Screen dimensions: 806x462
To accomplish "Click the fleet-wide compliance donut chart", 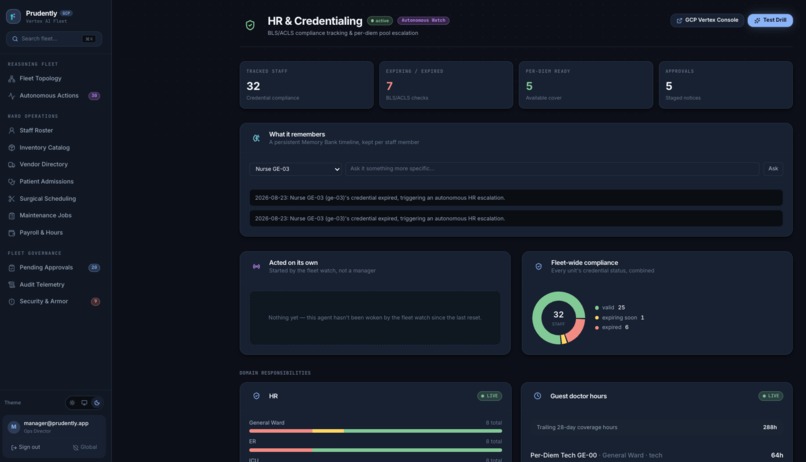I will point(558,318).
